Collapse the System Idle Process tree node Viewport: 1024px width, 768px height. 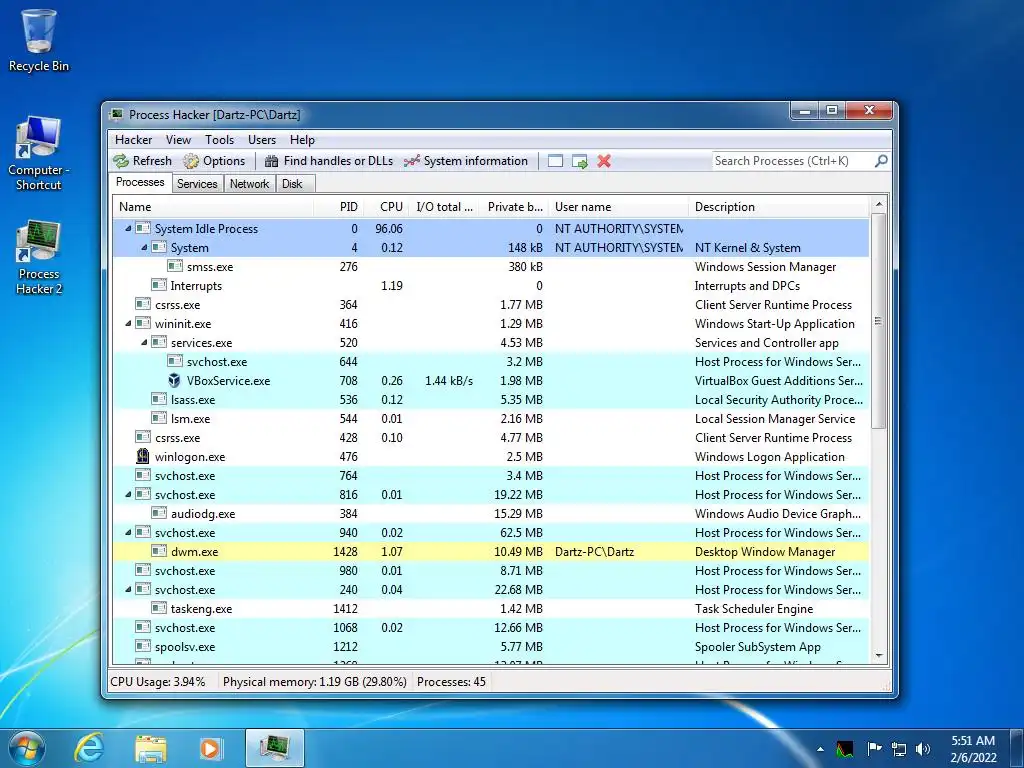128,229
